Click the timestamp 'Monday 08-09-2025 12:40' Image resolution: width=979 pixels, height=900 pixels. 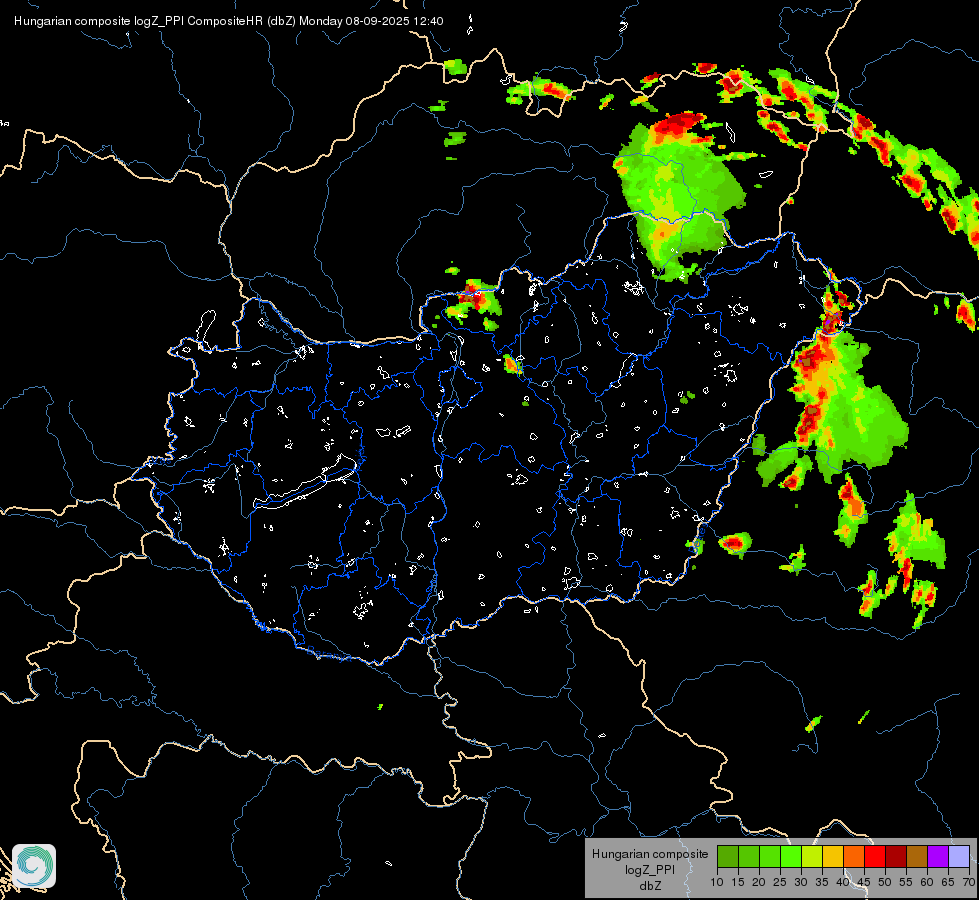coord(371,21)
